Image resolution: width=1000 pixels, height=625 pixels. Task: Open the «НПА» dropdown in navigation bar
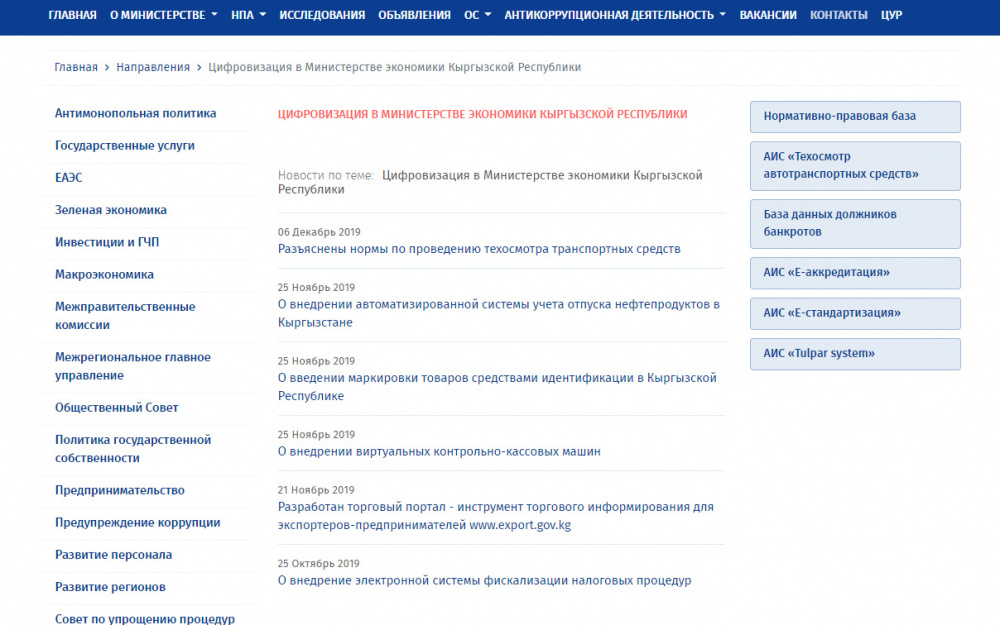tap(248, 15)
